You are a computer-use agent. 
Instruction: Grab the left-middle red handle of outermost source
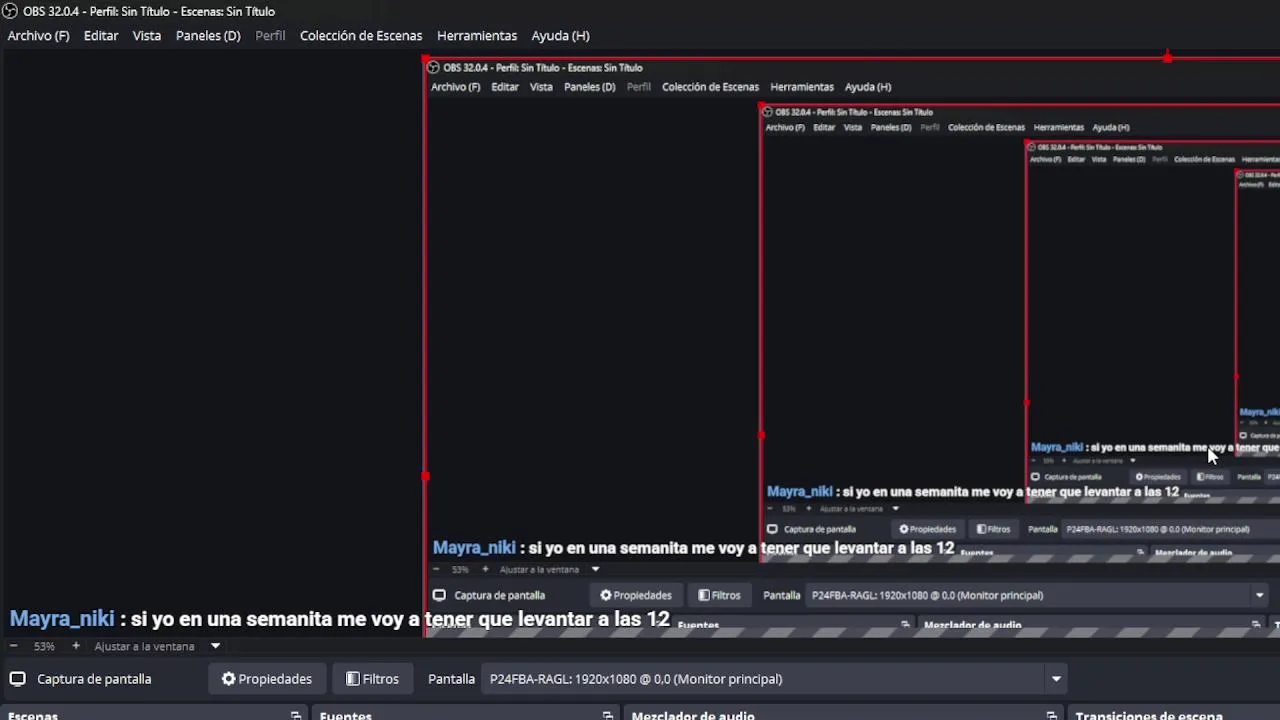pyautogui.click(x=426, y=477)
